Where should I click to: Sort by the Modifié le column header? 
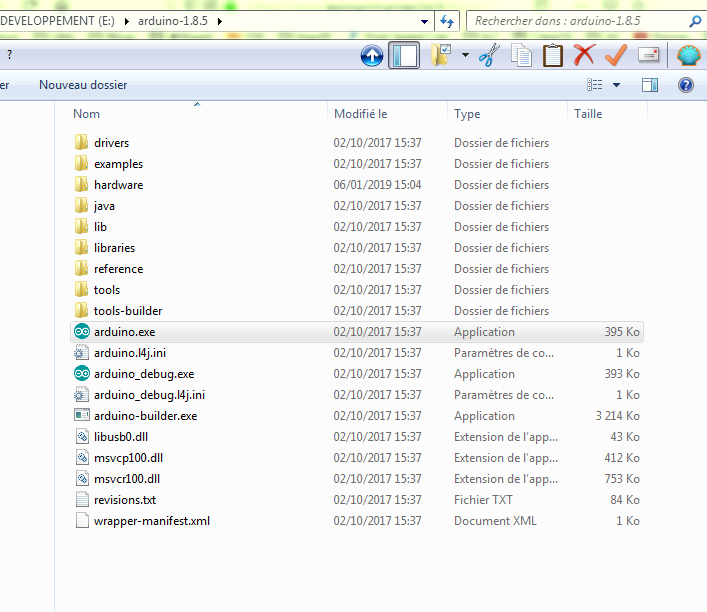[x=360, y=114]
